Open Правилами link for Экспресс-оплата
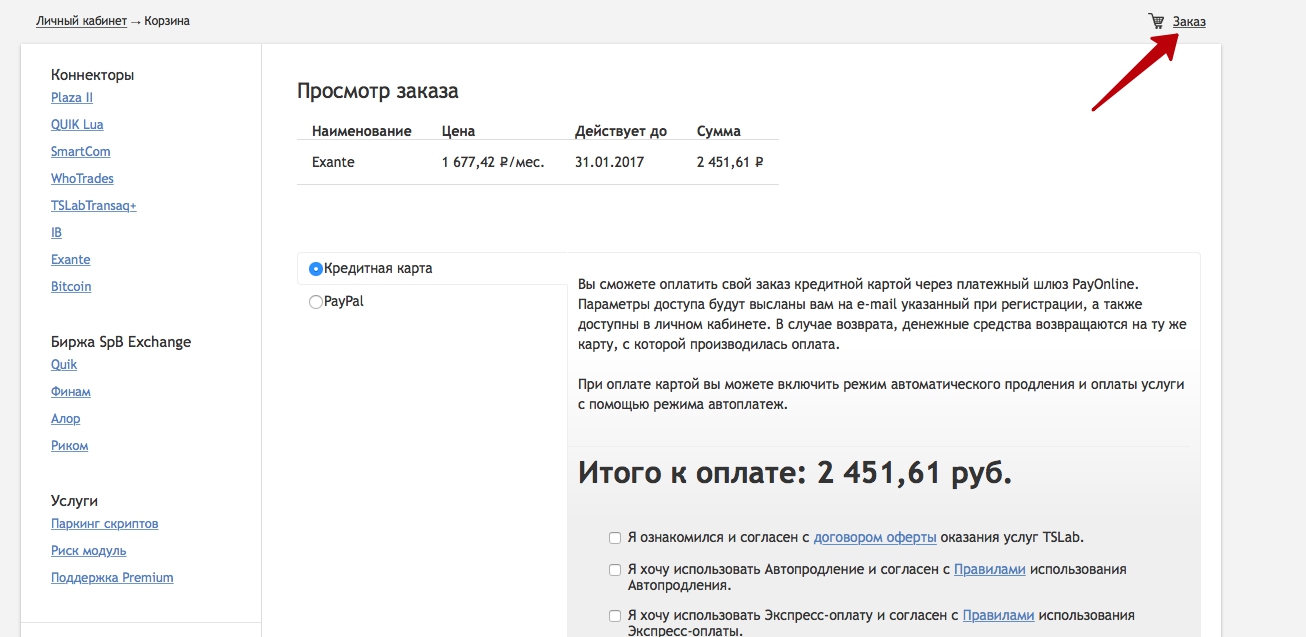The width and height of the screenshot is (1306, 637). pos(998,616)
